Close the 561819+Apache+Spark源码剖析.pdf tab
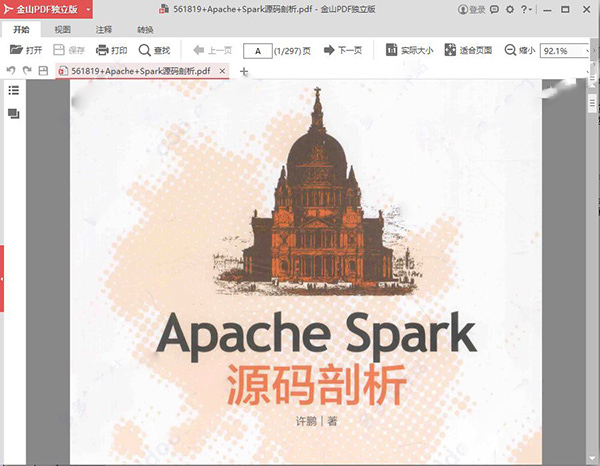600x466 pixels. (222, 71)
